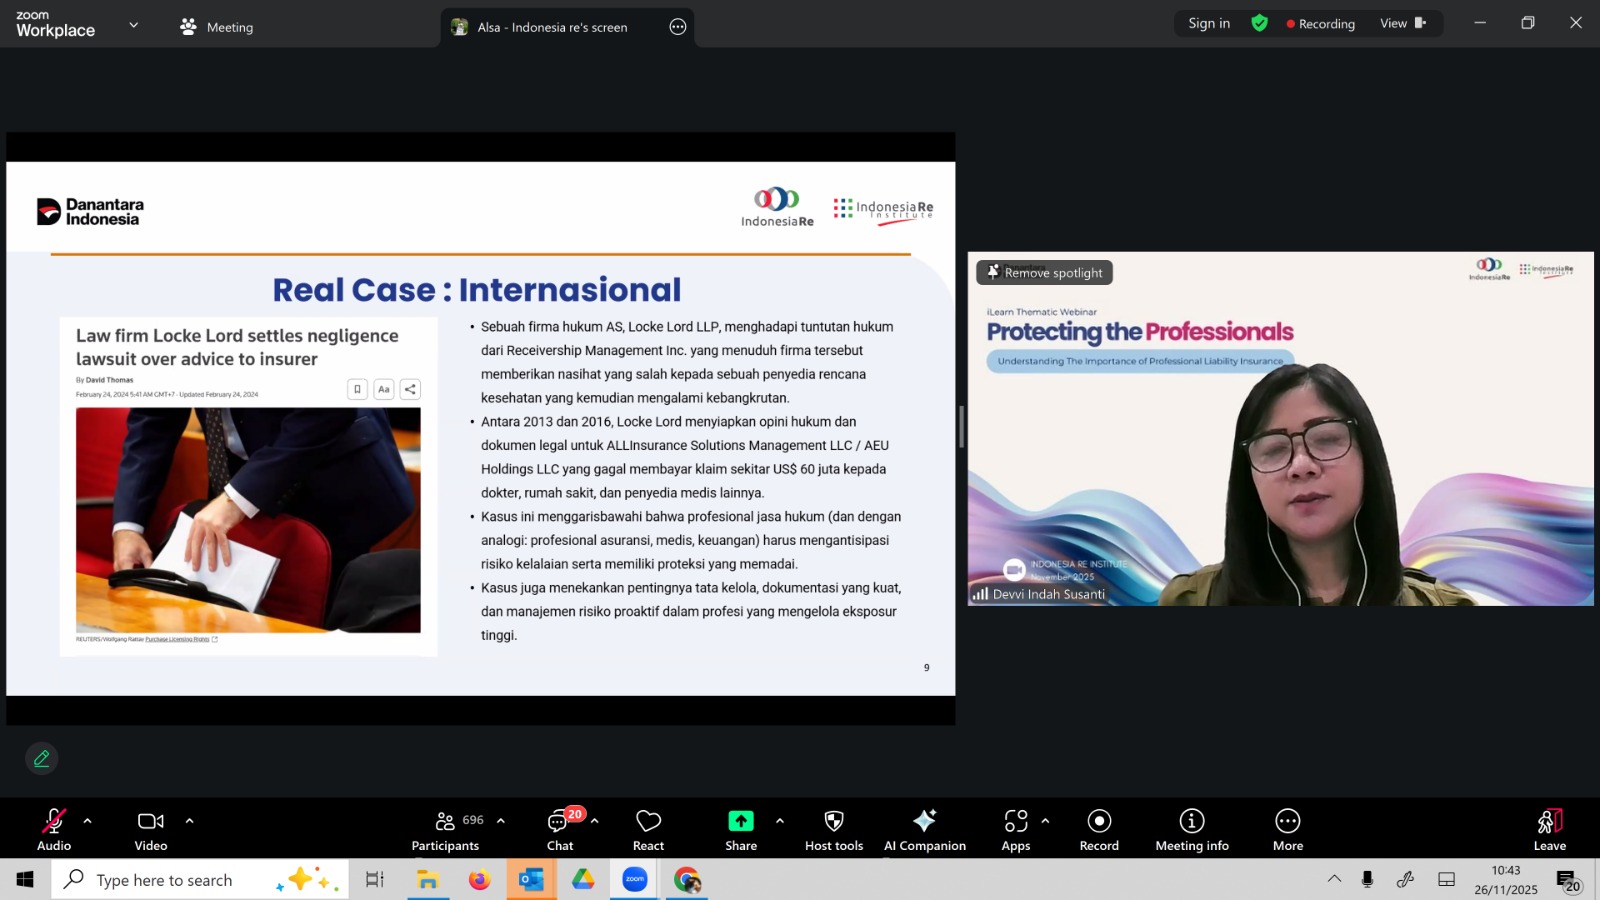Start recording with Record button
This screenshot has height=900, width=1600.
pos(1099,830)
